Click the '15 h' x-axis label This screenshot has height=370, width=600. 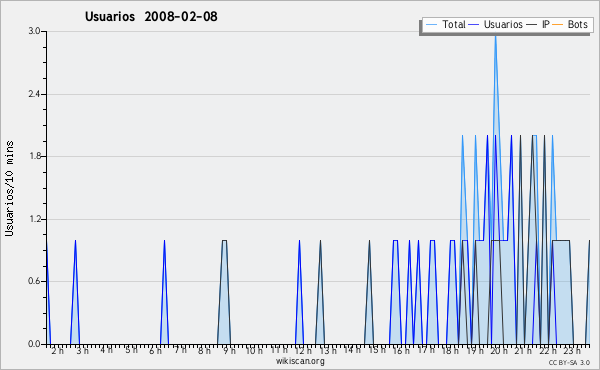pos(377,350)
